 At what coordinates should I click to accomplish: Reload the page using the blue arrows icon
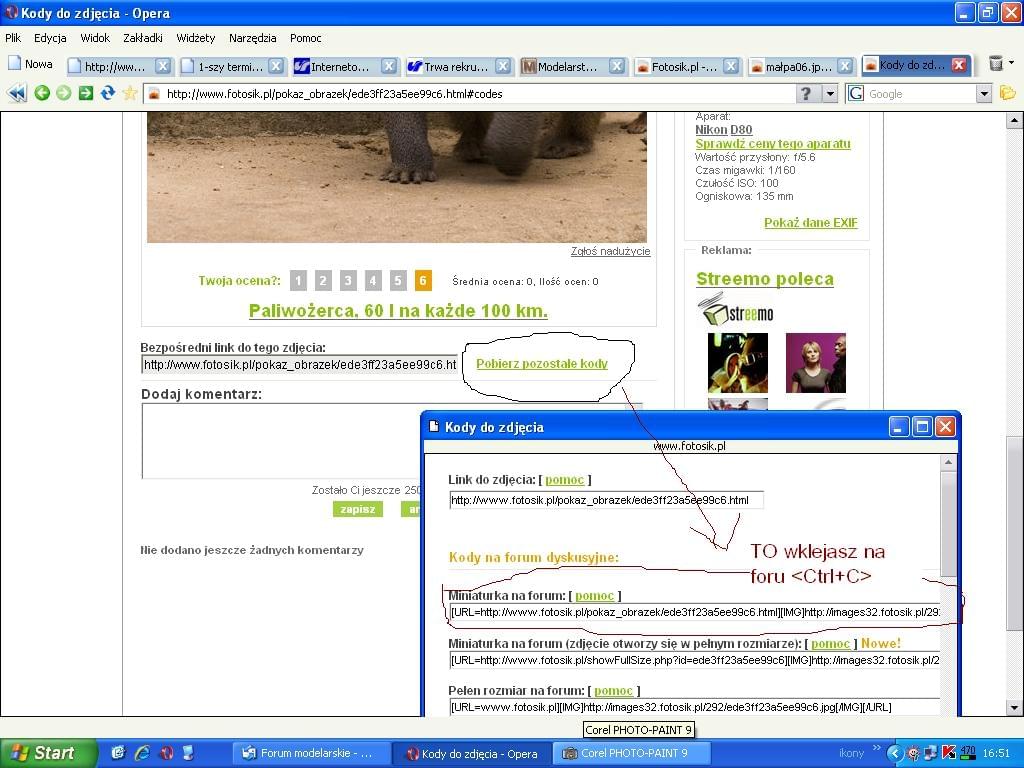[x=108, y=93]
